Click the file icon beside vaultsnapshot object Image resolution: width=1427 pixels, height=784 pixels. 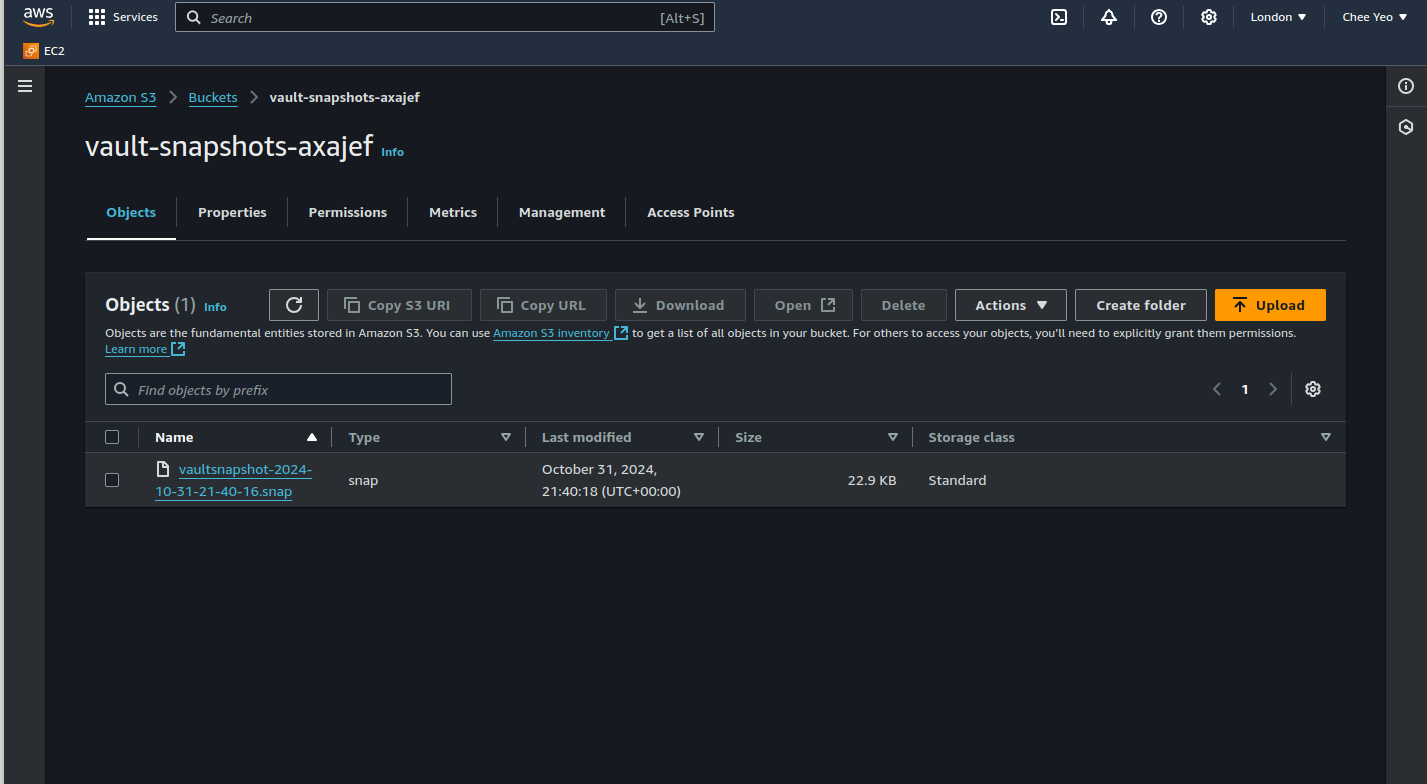(163, 469)
